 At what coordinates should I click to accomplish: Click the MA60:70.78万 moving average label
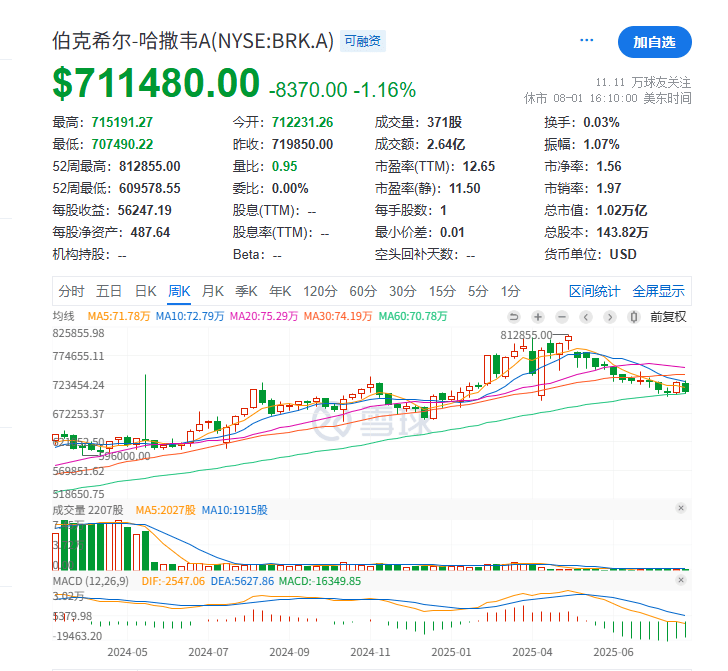[x=413, y=316]
